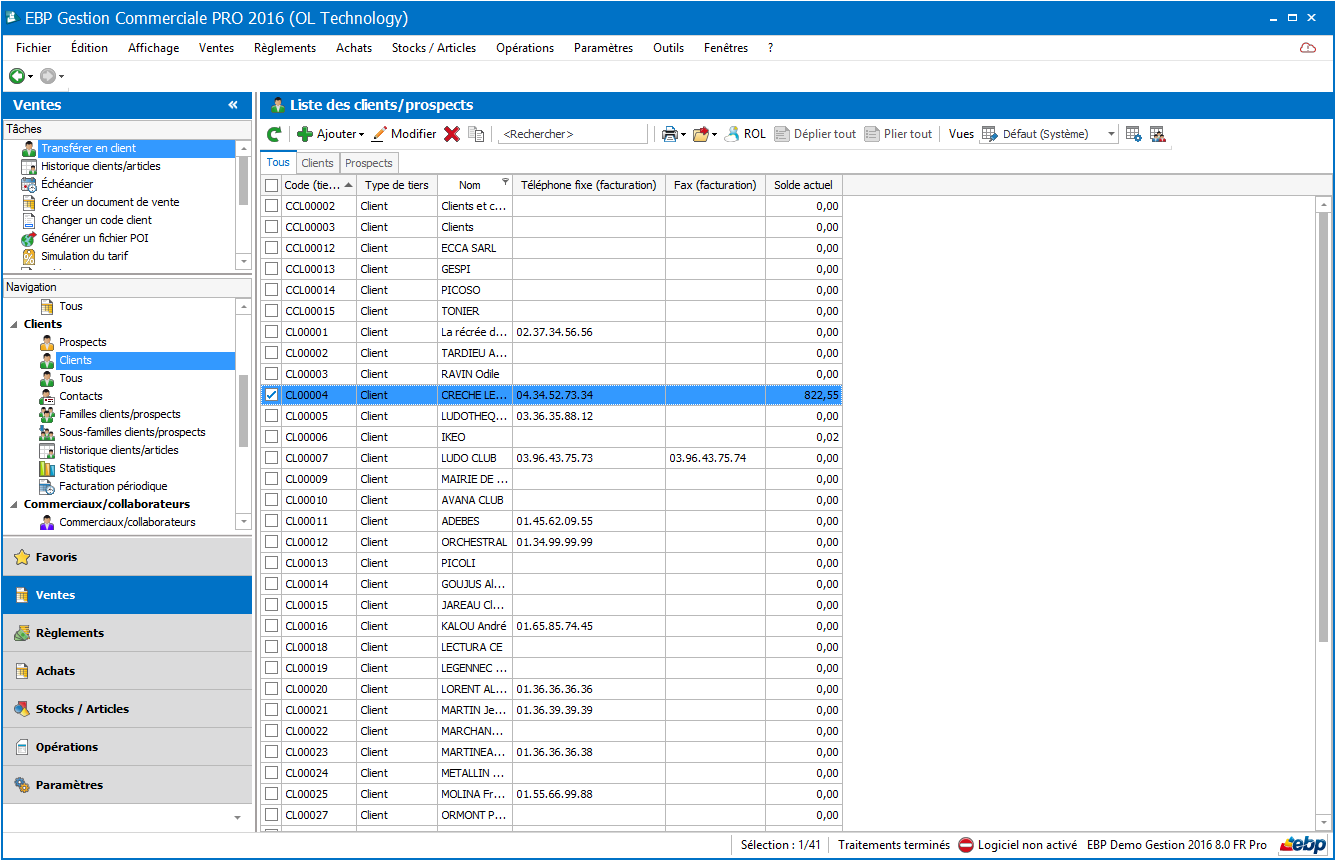The image size is (1336, 861).
Task: Click the Simulation du tarif icon
Action: coord(29,256)
